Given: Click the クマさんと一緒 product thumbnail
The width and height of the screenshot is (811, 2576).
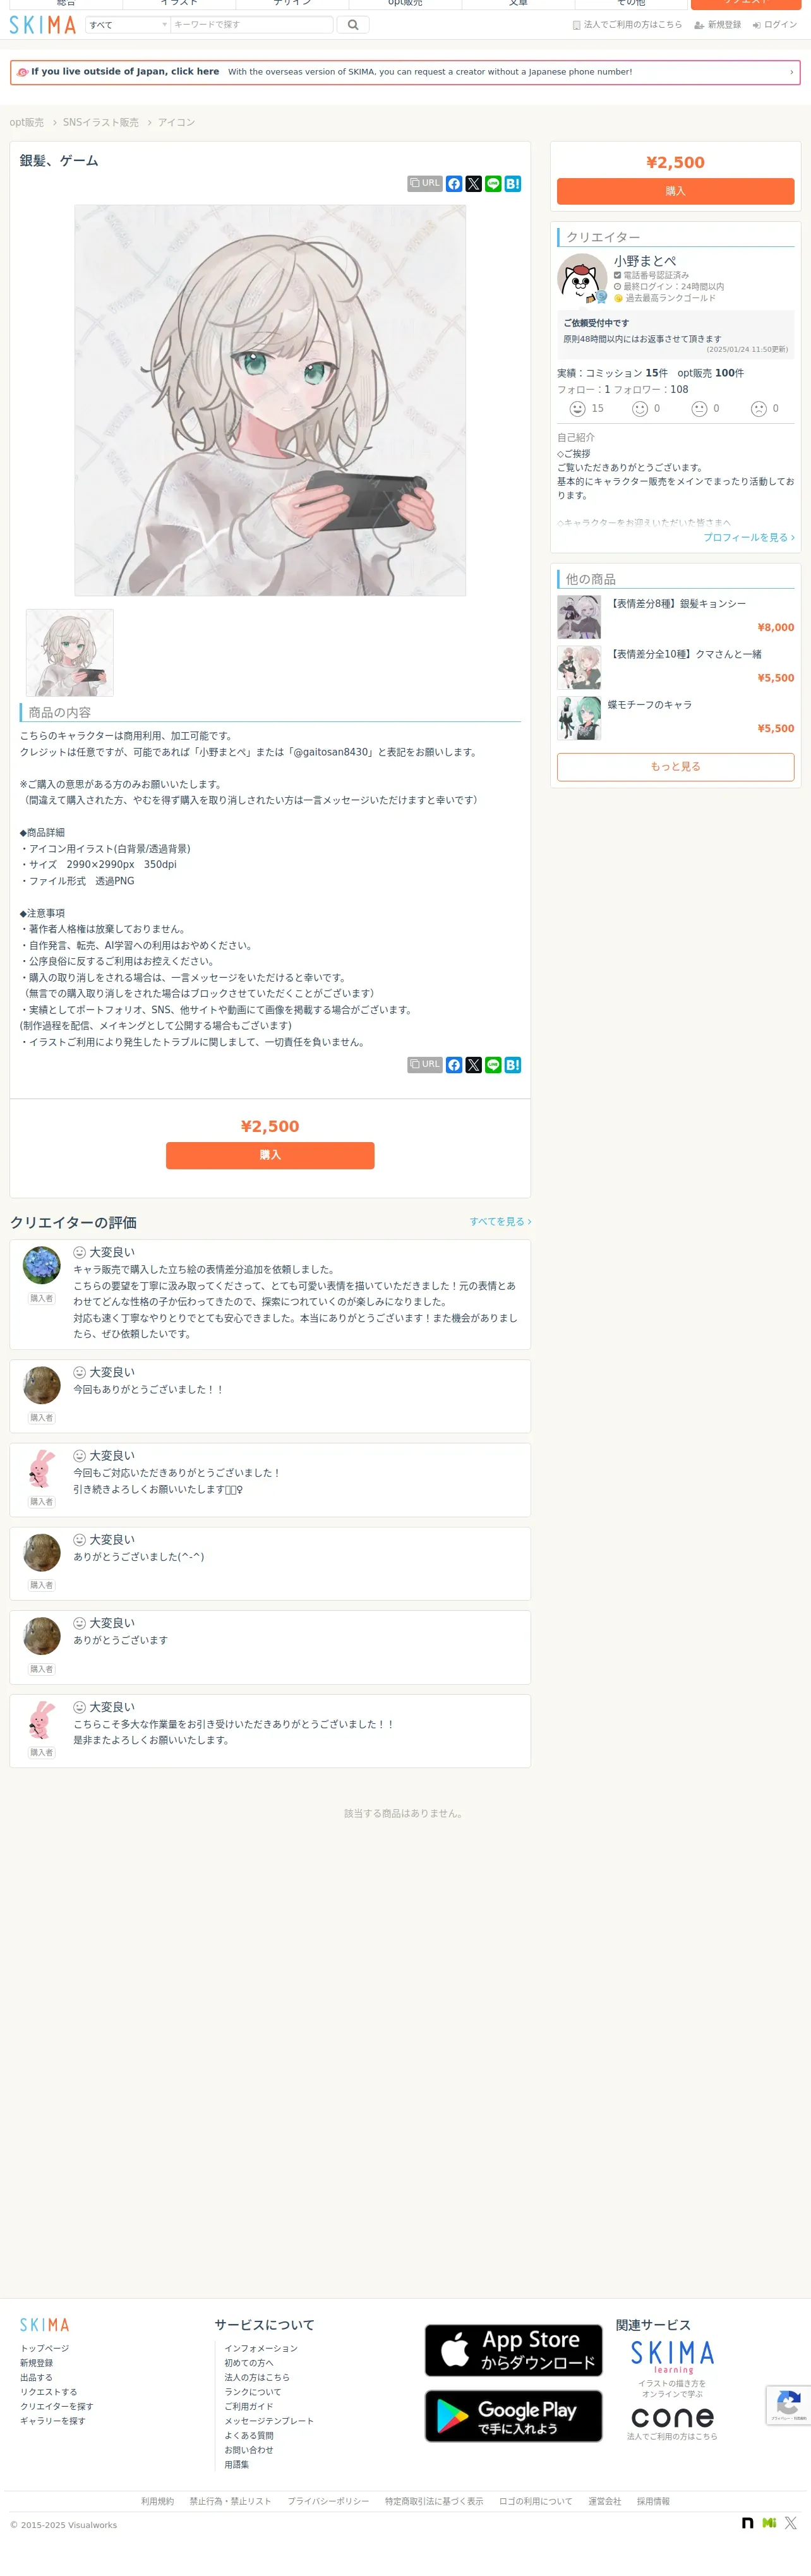Looking at the screenshot, I should coord(579,668).
